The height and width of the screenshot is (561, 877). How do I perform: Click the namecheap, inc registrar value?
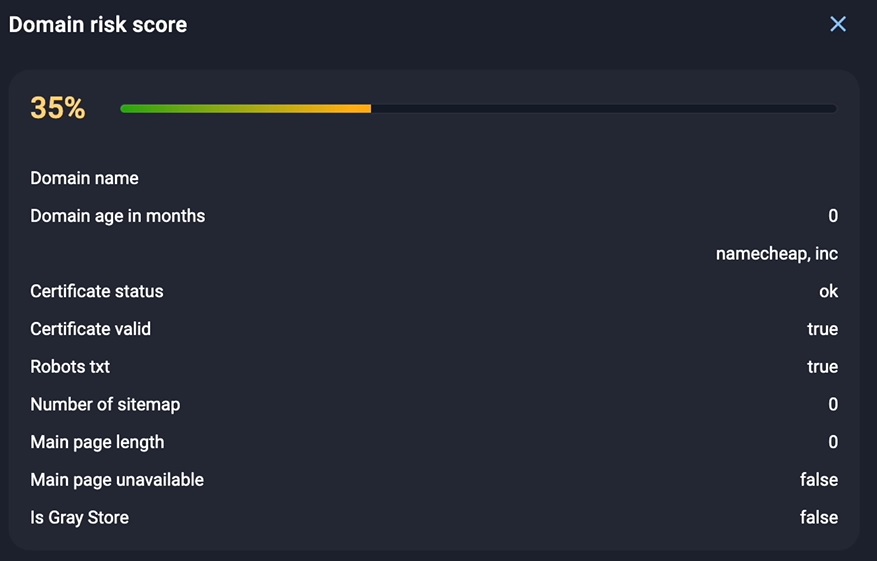pyautogui.click(x=776, y=254)
